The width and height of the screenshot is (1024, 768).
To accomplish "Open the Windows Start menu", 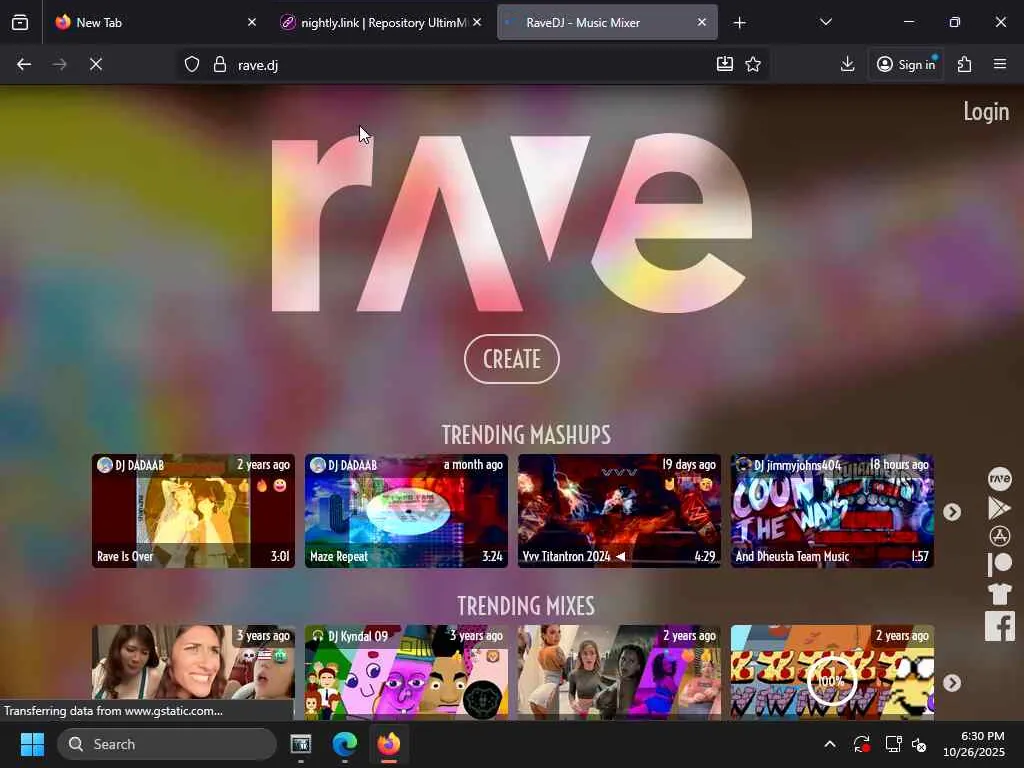I will tap(32, 744).
